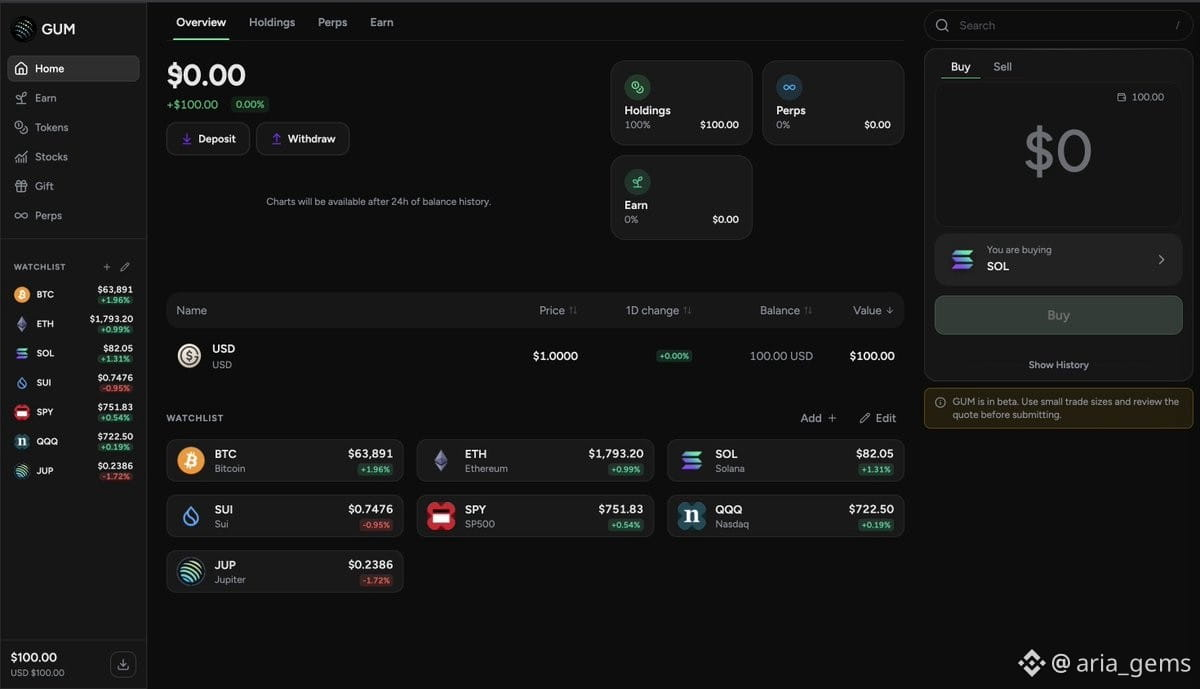Viewport: 1200px width, 689px height.
Task: Select BTC in the sidebar watchlist
Action: pos(73,295)
